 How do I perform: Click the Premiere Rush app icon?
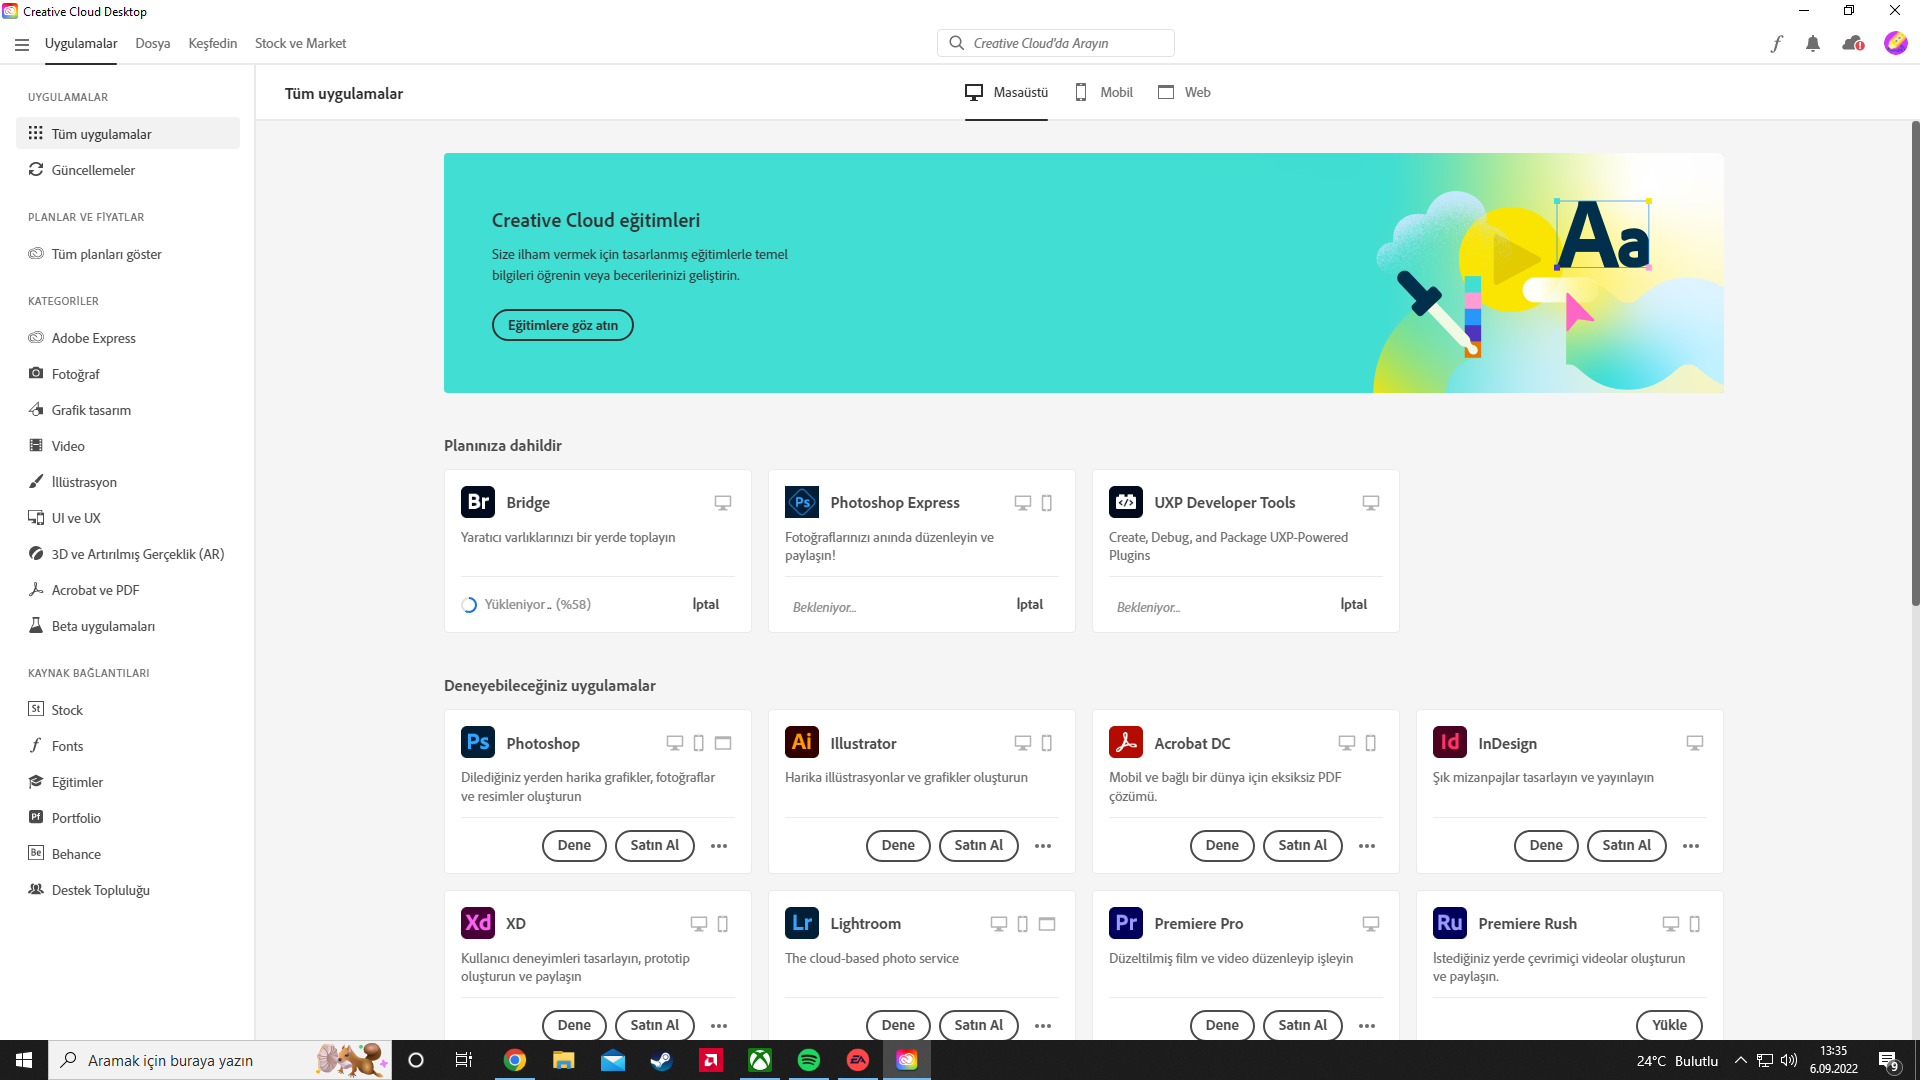coord(1450,923)
